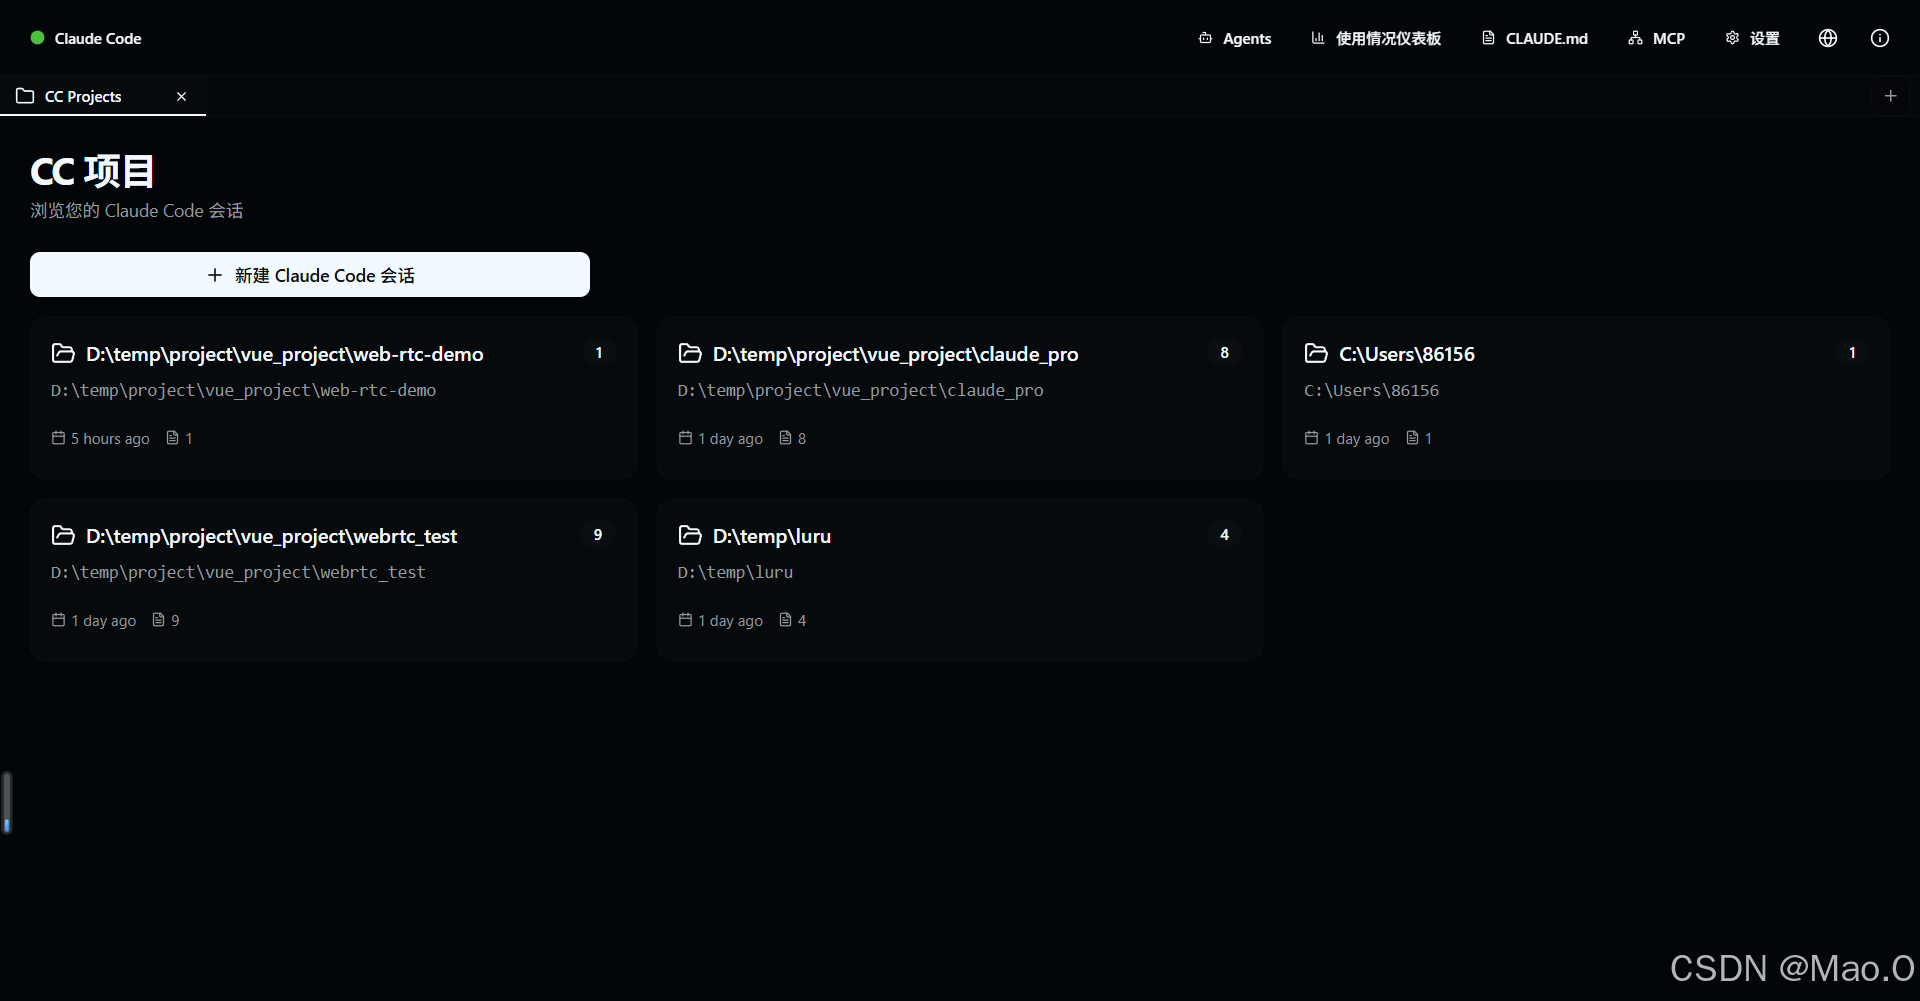Viewport: 1920px width, 1001px height.
Task: Add a new tab with plus button
Action: 1890,96
